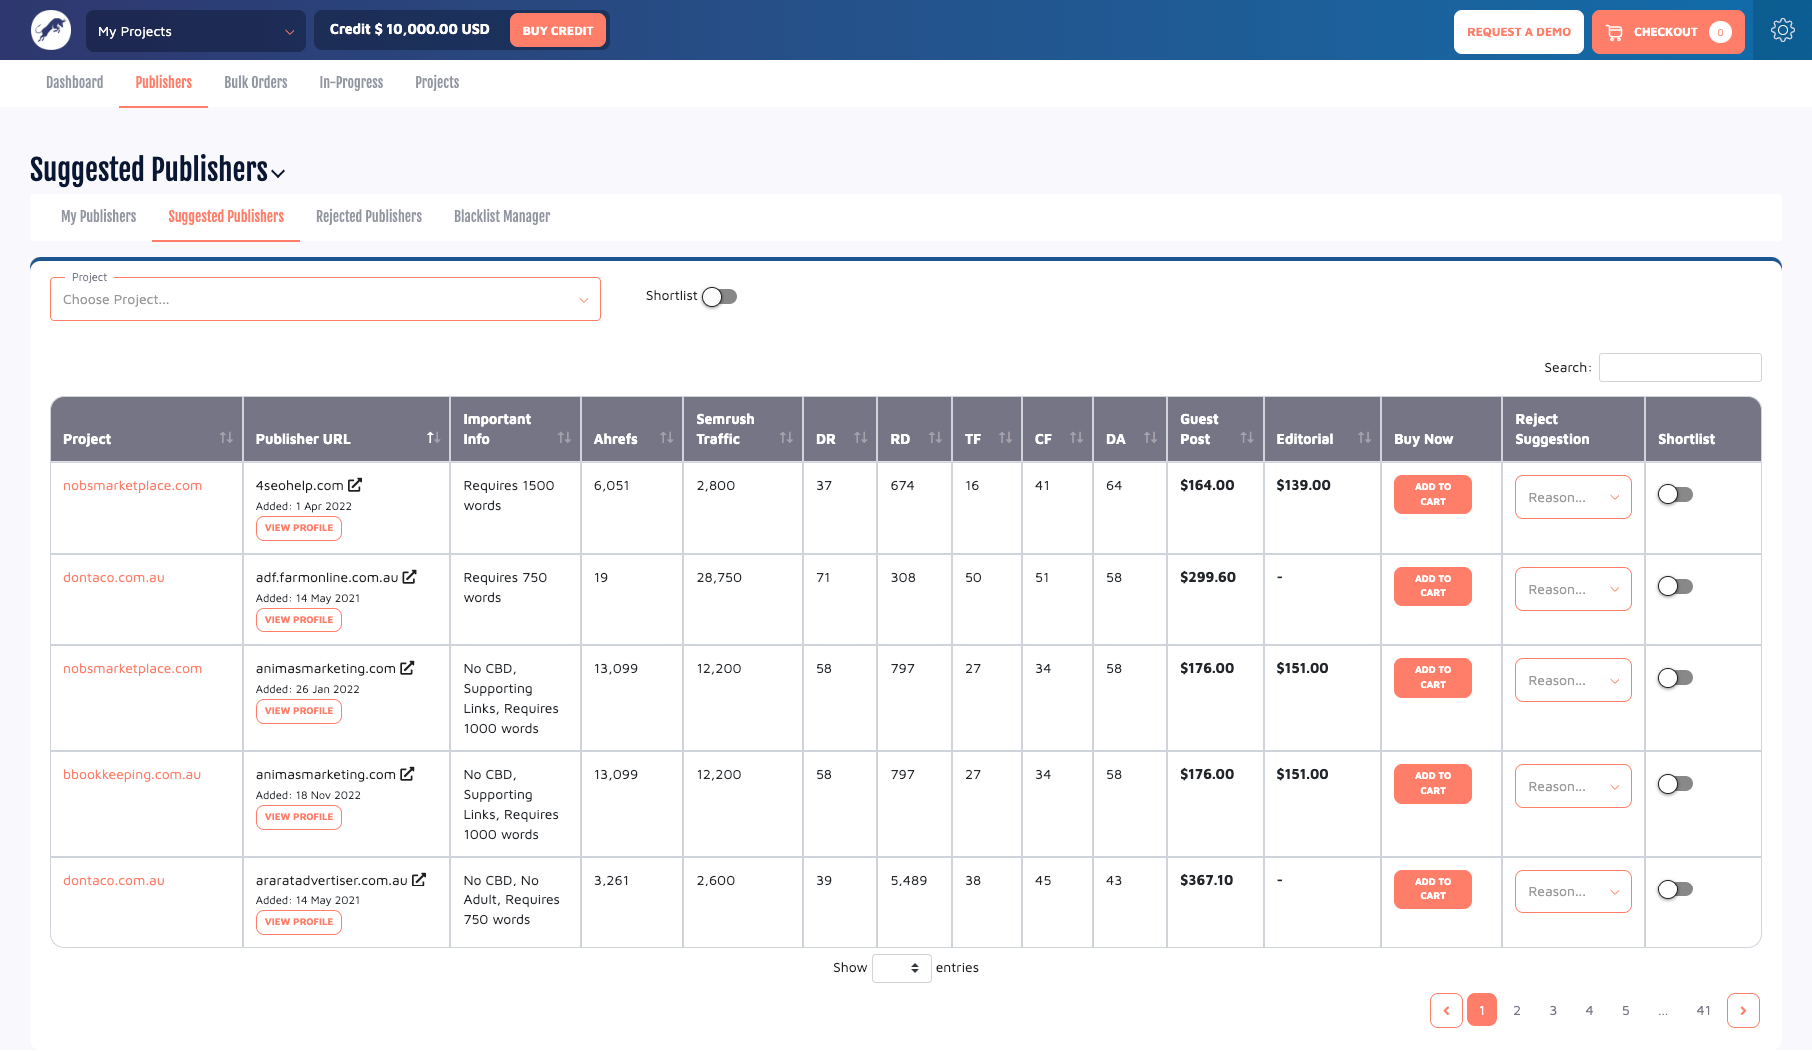Open the Choose Project dropdown

click(x=325, y=299)
